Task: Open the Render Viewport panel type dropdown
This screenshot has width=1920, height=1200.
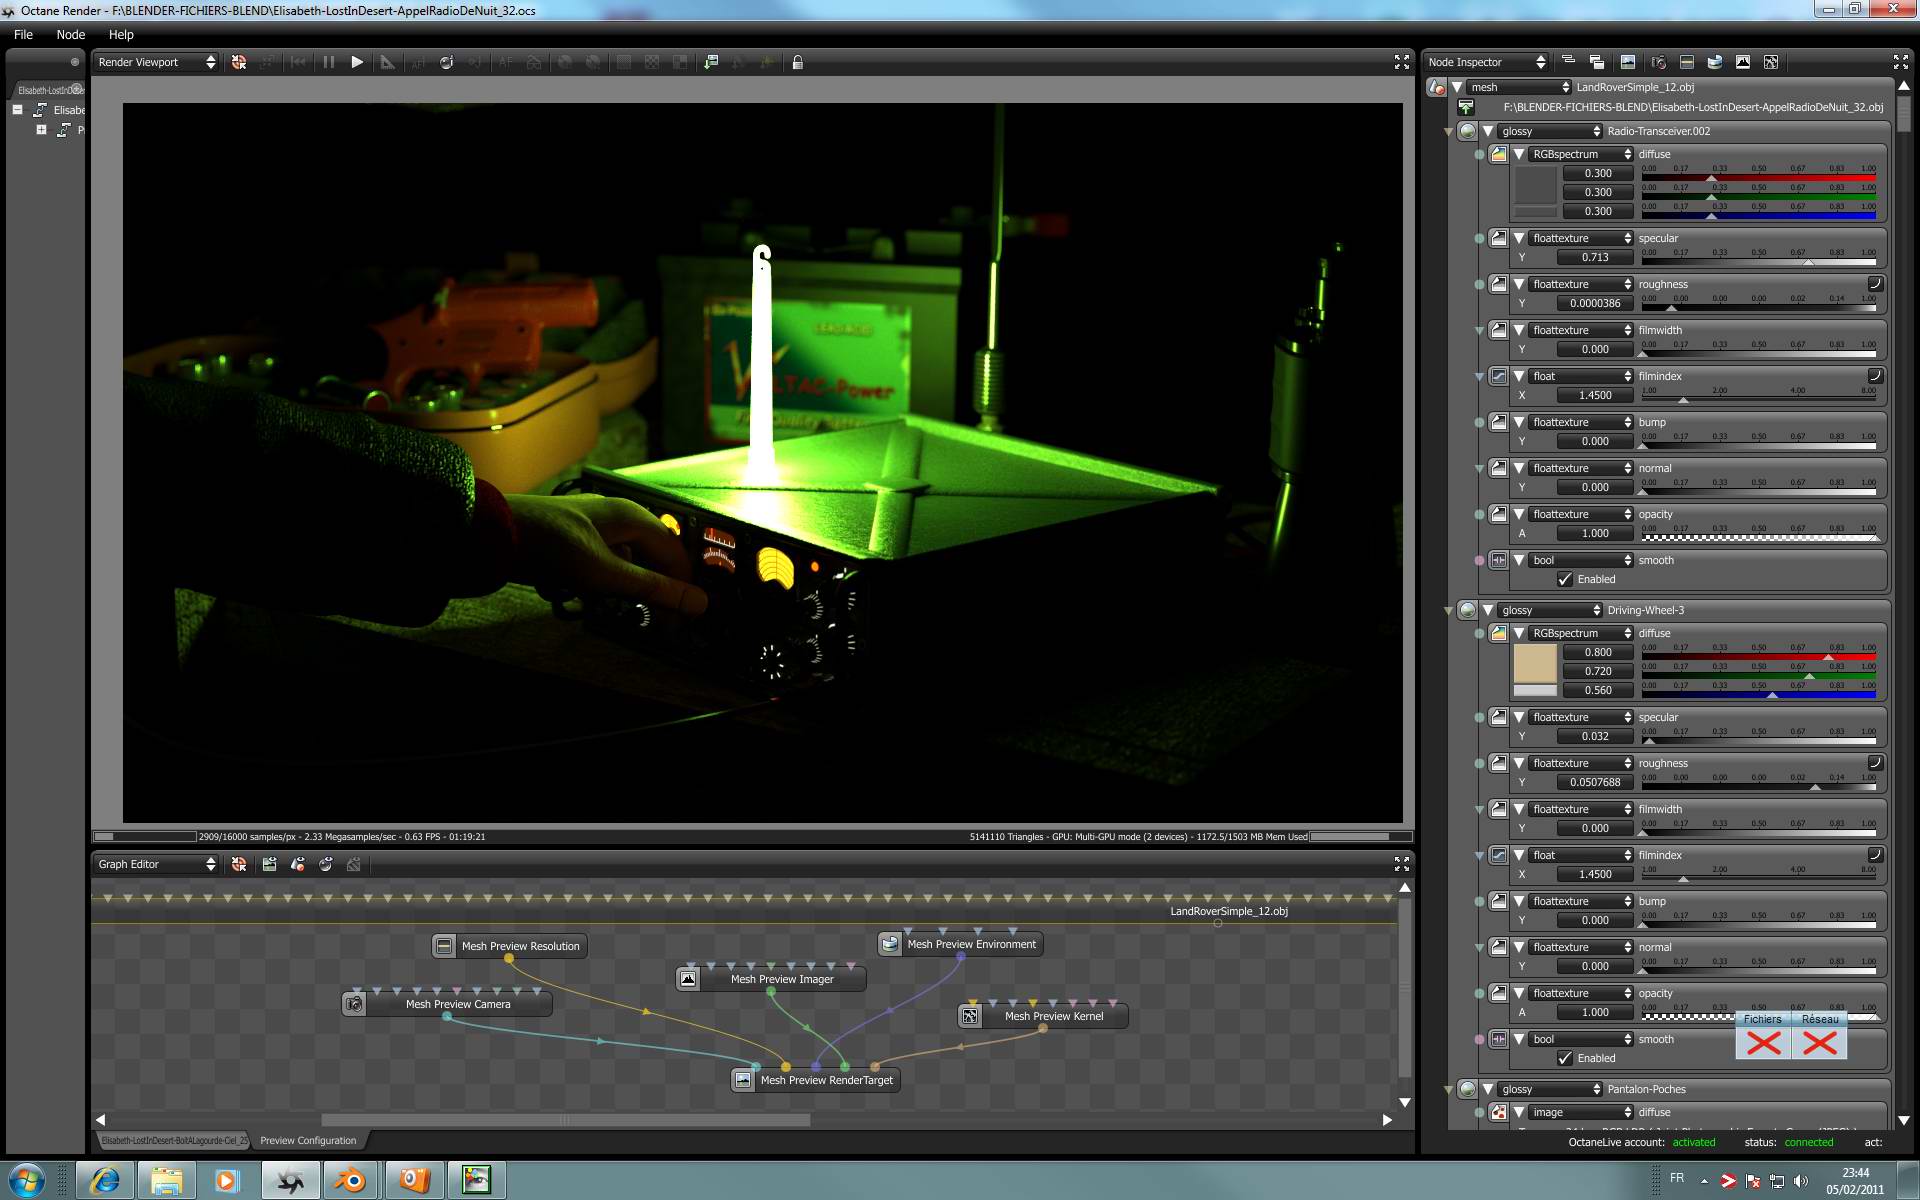Action: (156, 62)
